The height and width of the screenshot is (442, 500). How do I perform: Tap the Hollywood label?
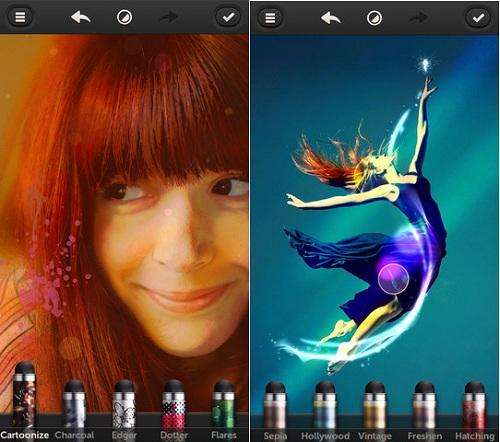(325, 436)
